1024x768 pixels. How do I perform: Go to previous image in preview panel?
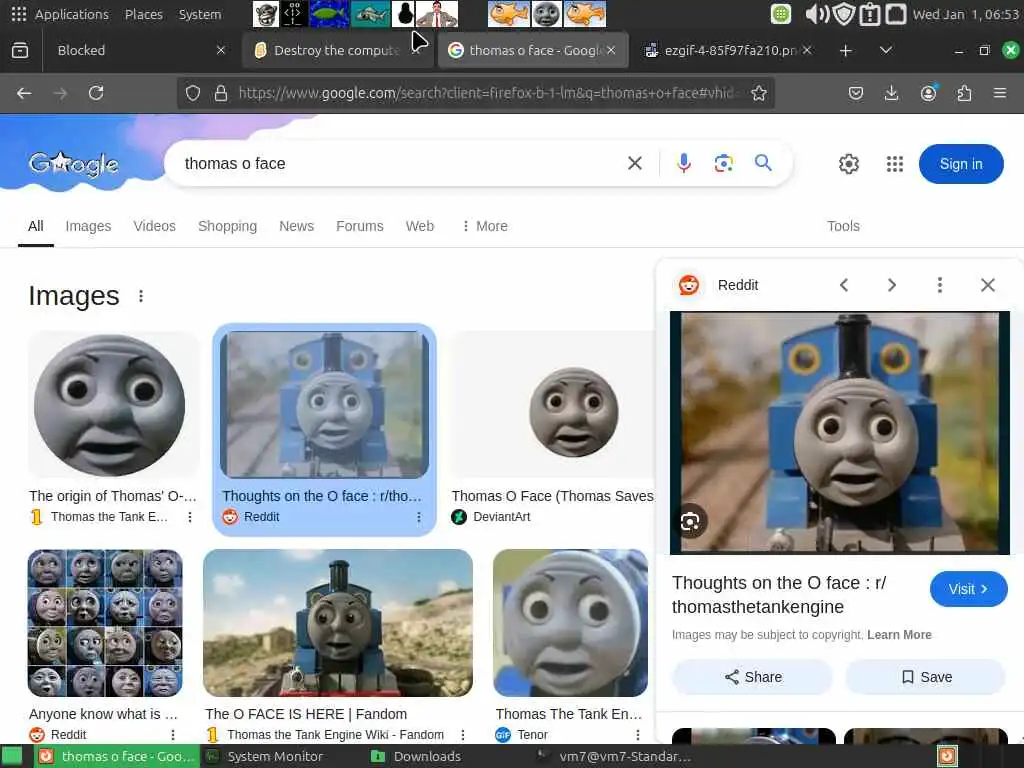coord(844,285)
